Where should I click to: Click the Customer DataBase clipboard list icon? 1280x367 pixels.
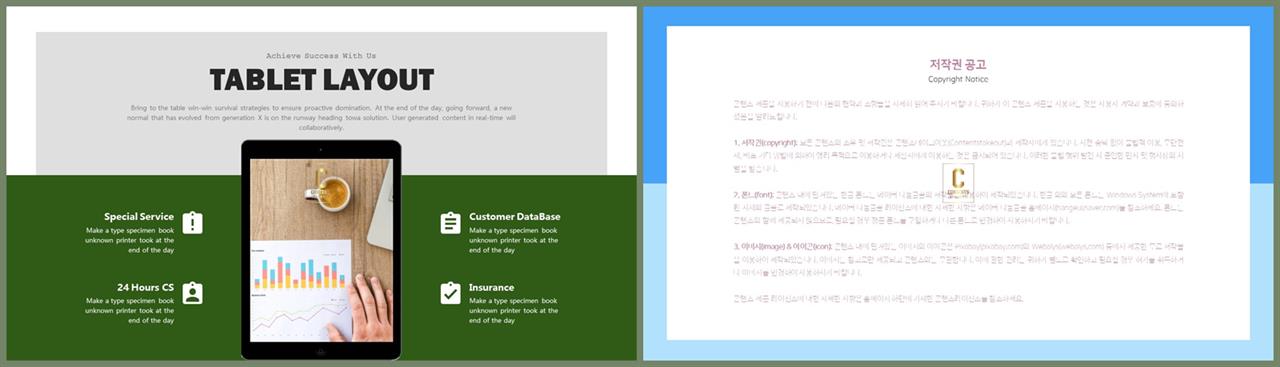tap(450, 222)
